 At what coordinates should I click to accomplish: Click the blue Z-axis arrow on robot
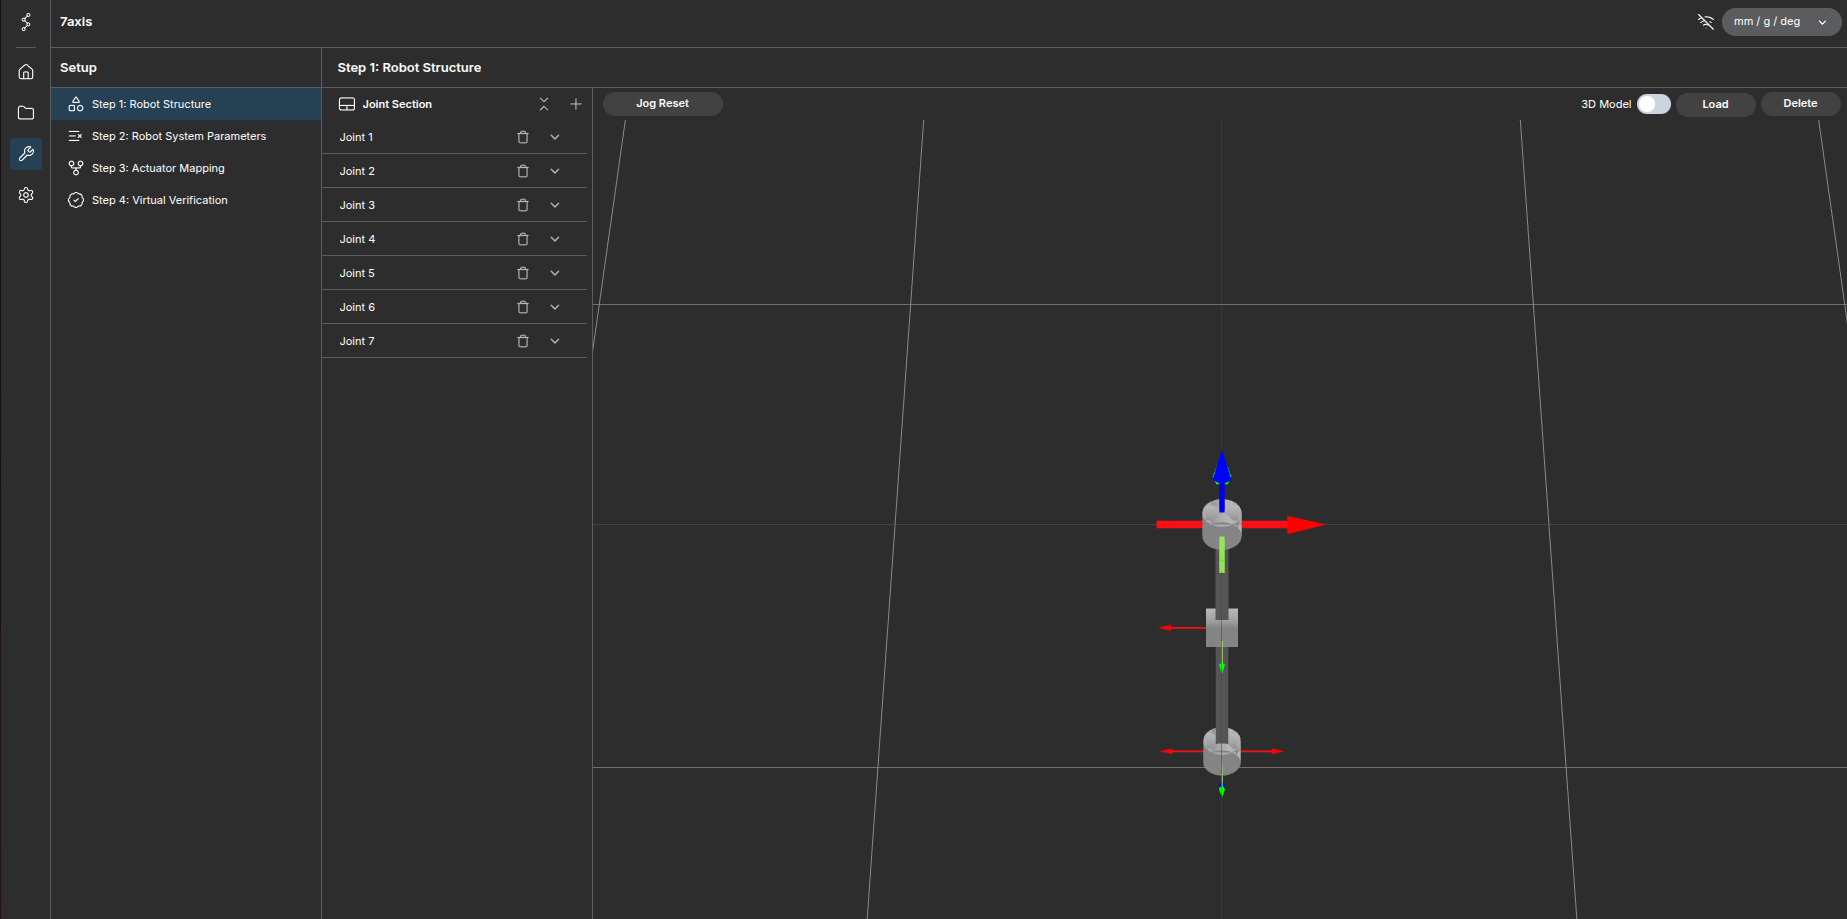pos(1221,470)
